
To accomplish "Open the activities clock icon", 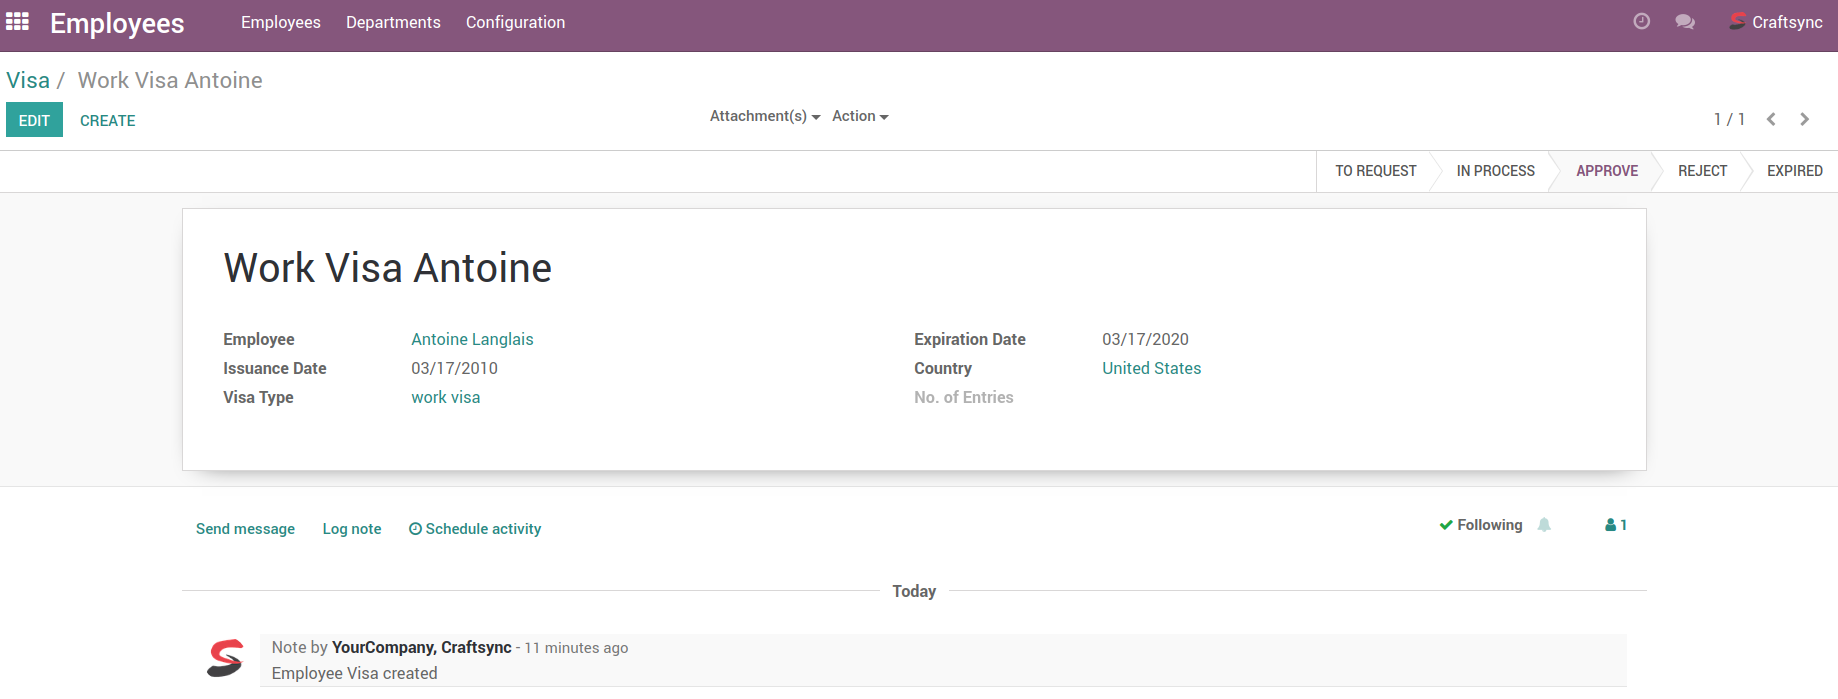I will [x=1641, y=21].
